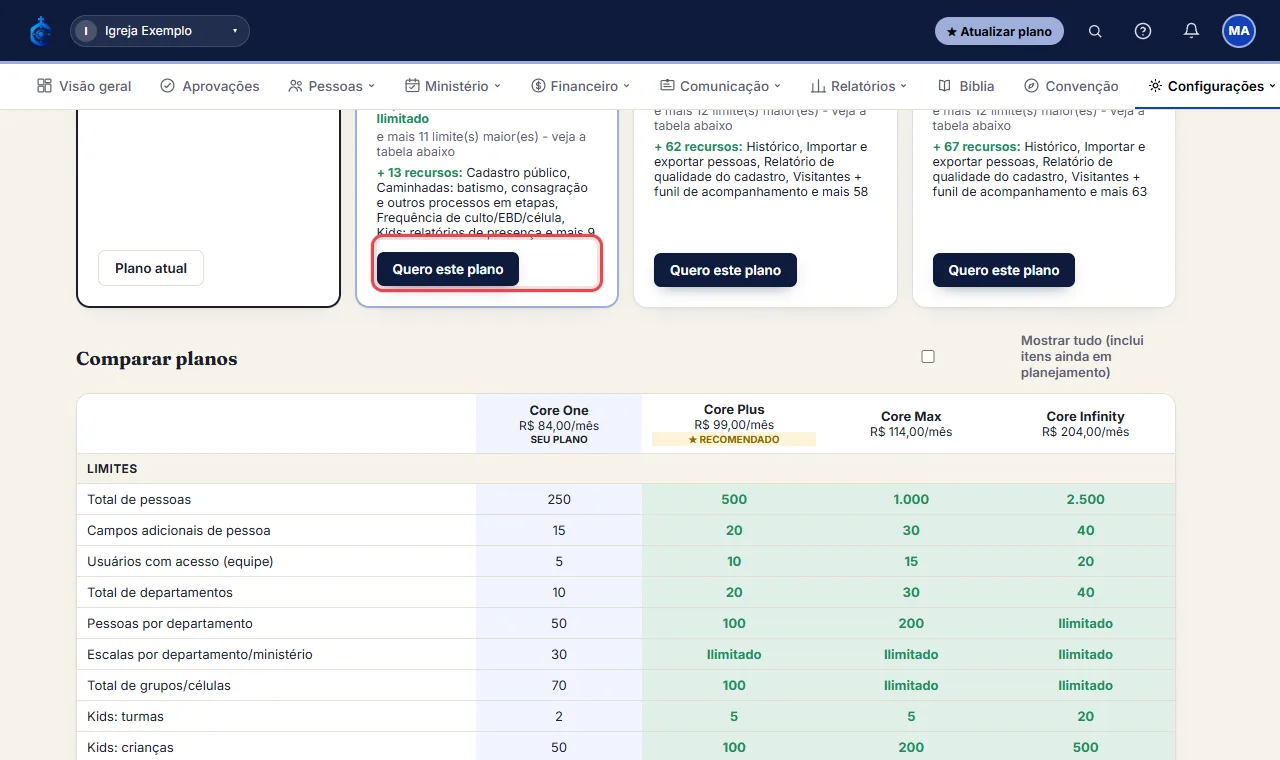Click the Core Max column header
Image resolution: width=1280 pixels, height=760 pixels.
pyautogui.click(x=911, y=424)
